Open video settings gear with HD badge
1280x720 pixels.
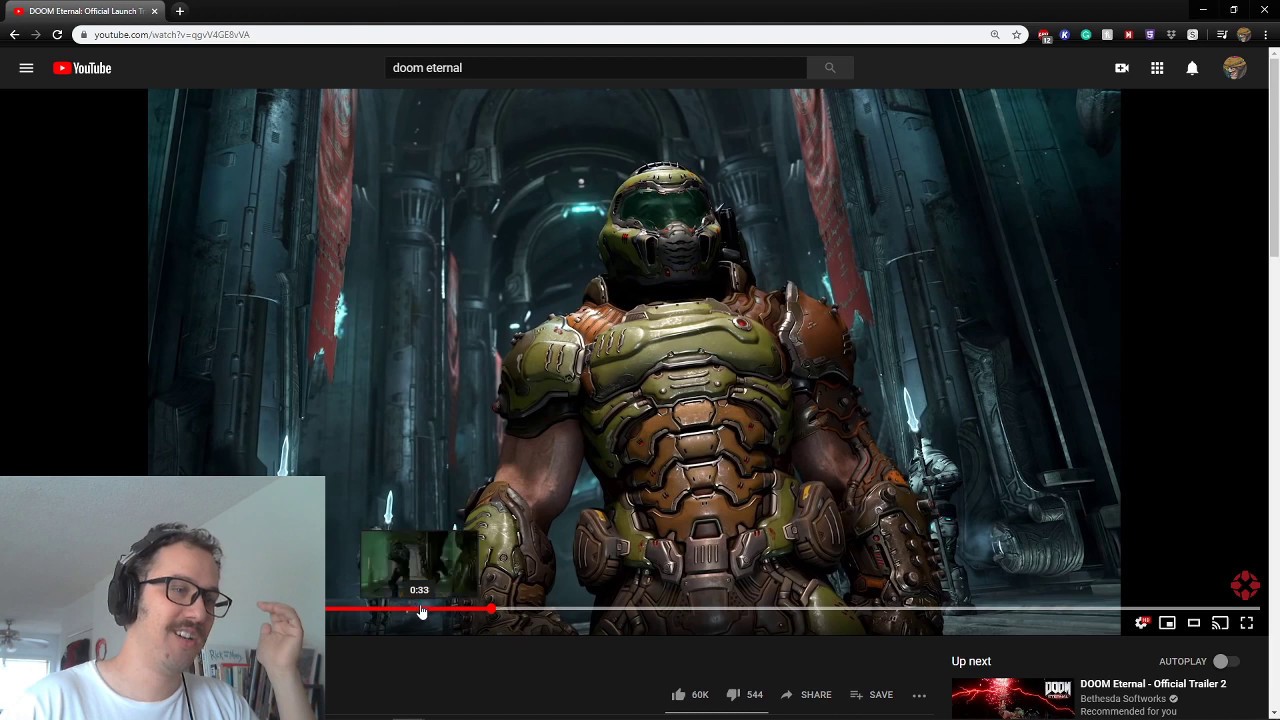1141,623
